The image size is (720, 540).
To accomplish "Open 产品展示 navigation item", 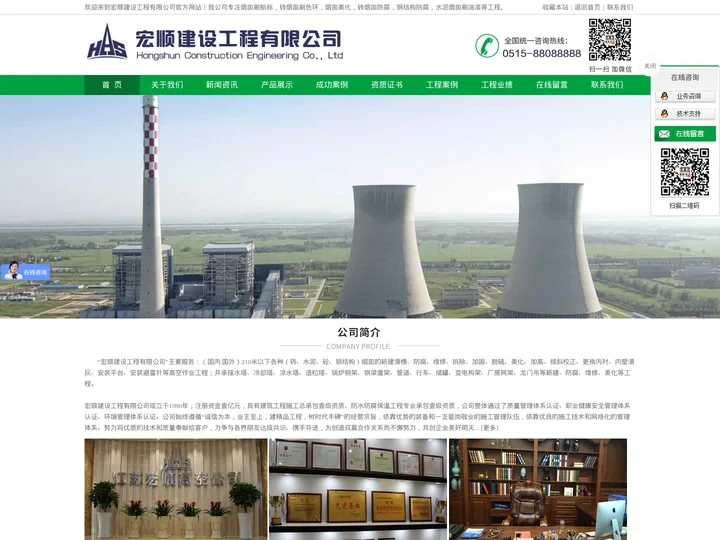I will point(277,85).
